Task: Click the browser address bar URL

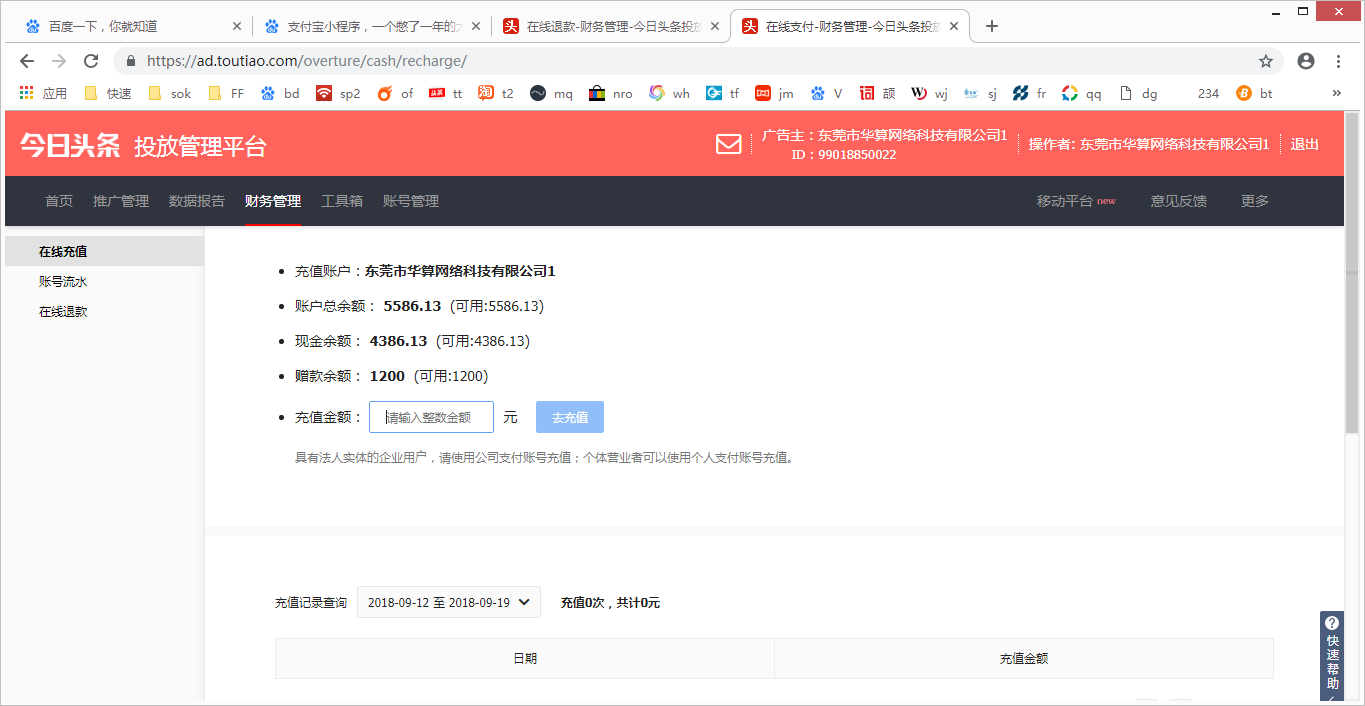Action: click(x=307, y=61)
